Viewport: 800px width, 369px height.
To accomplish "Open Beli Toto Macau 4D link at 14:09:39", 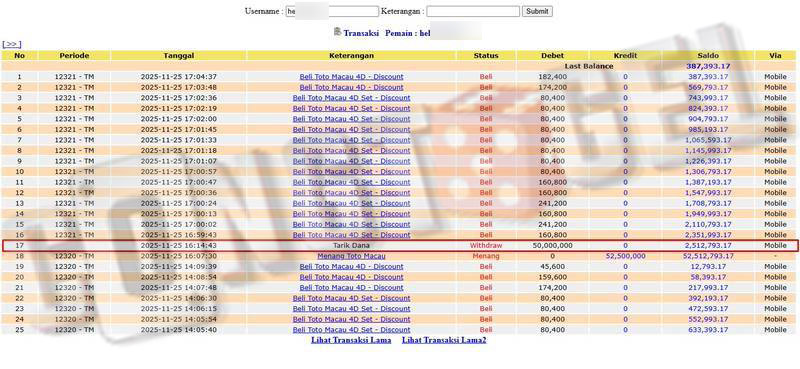I will 352,266.
